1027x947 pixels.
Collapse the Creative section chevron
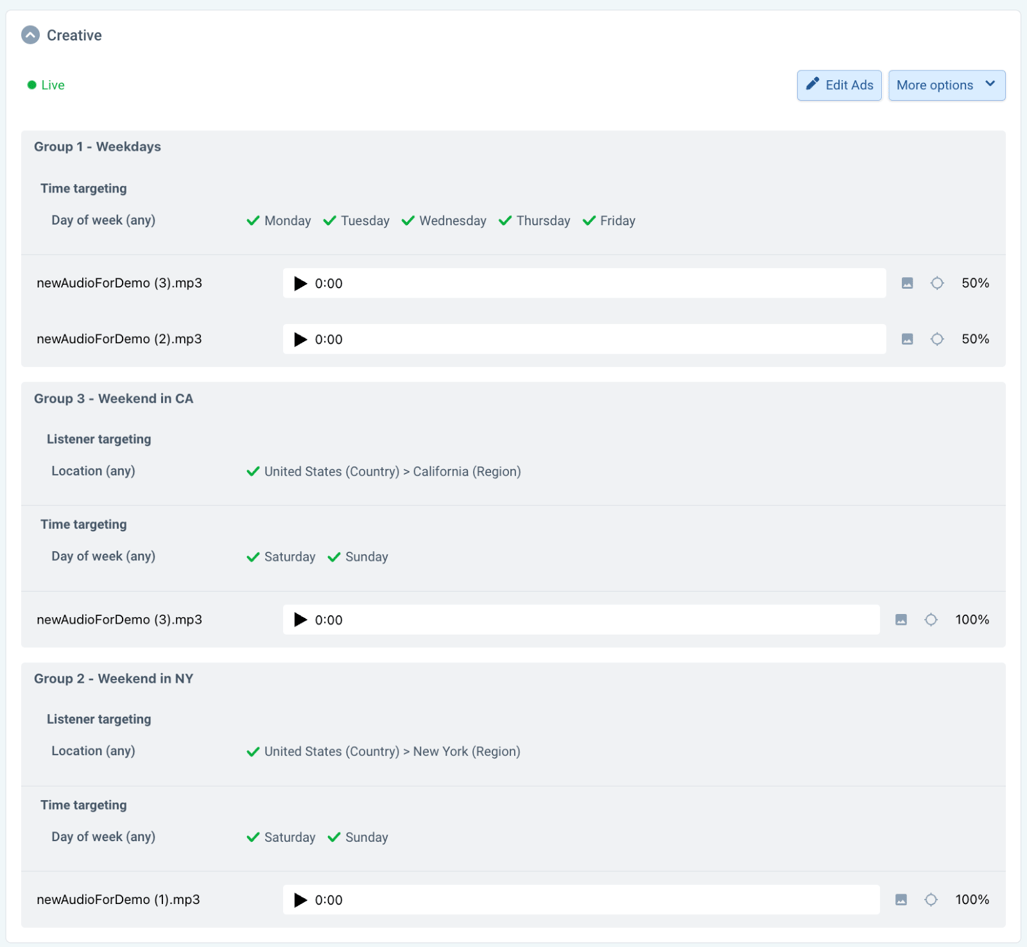pos(30,35)
